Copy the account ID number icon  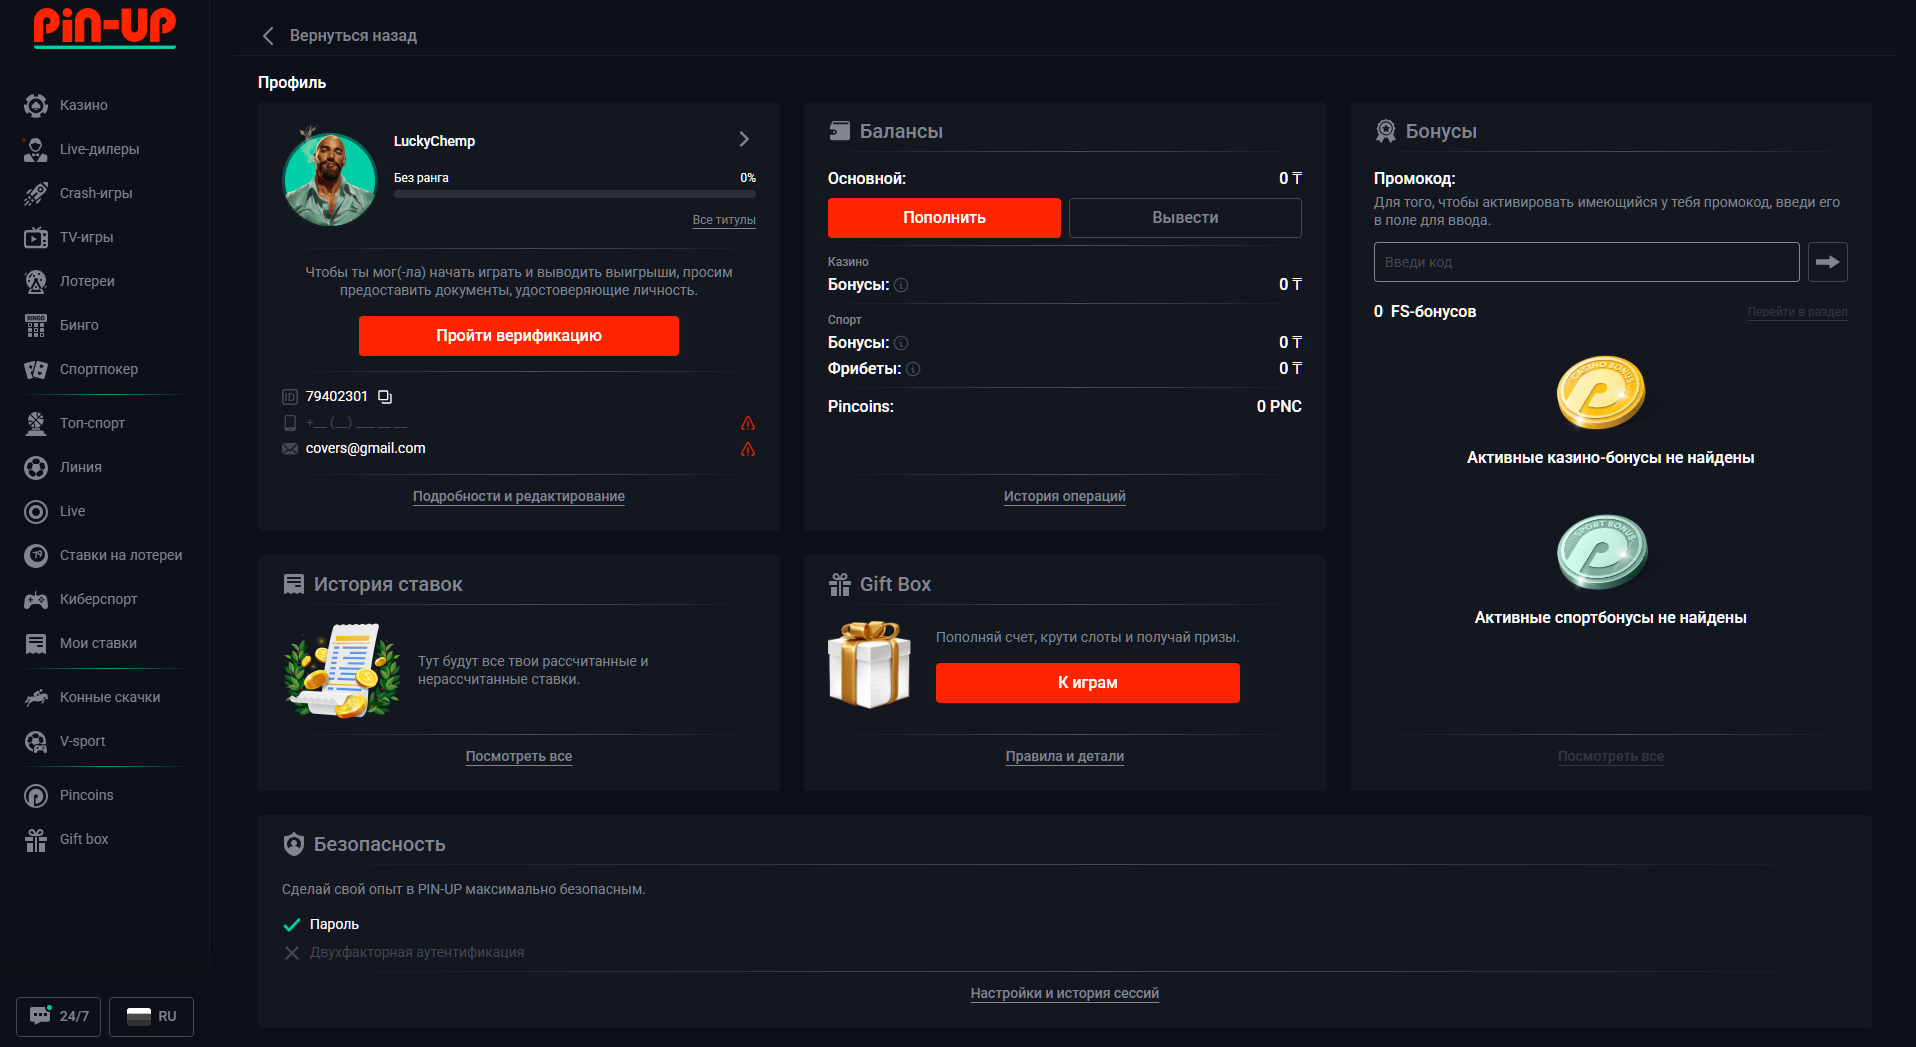pyautogui.click(x=385, y=397)
